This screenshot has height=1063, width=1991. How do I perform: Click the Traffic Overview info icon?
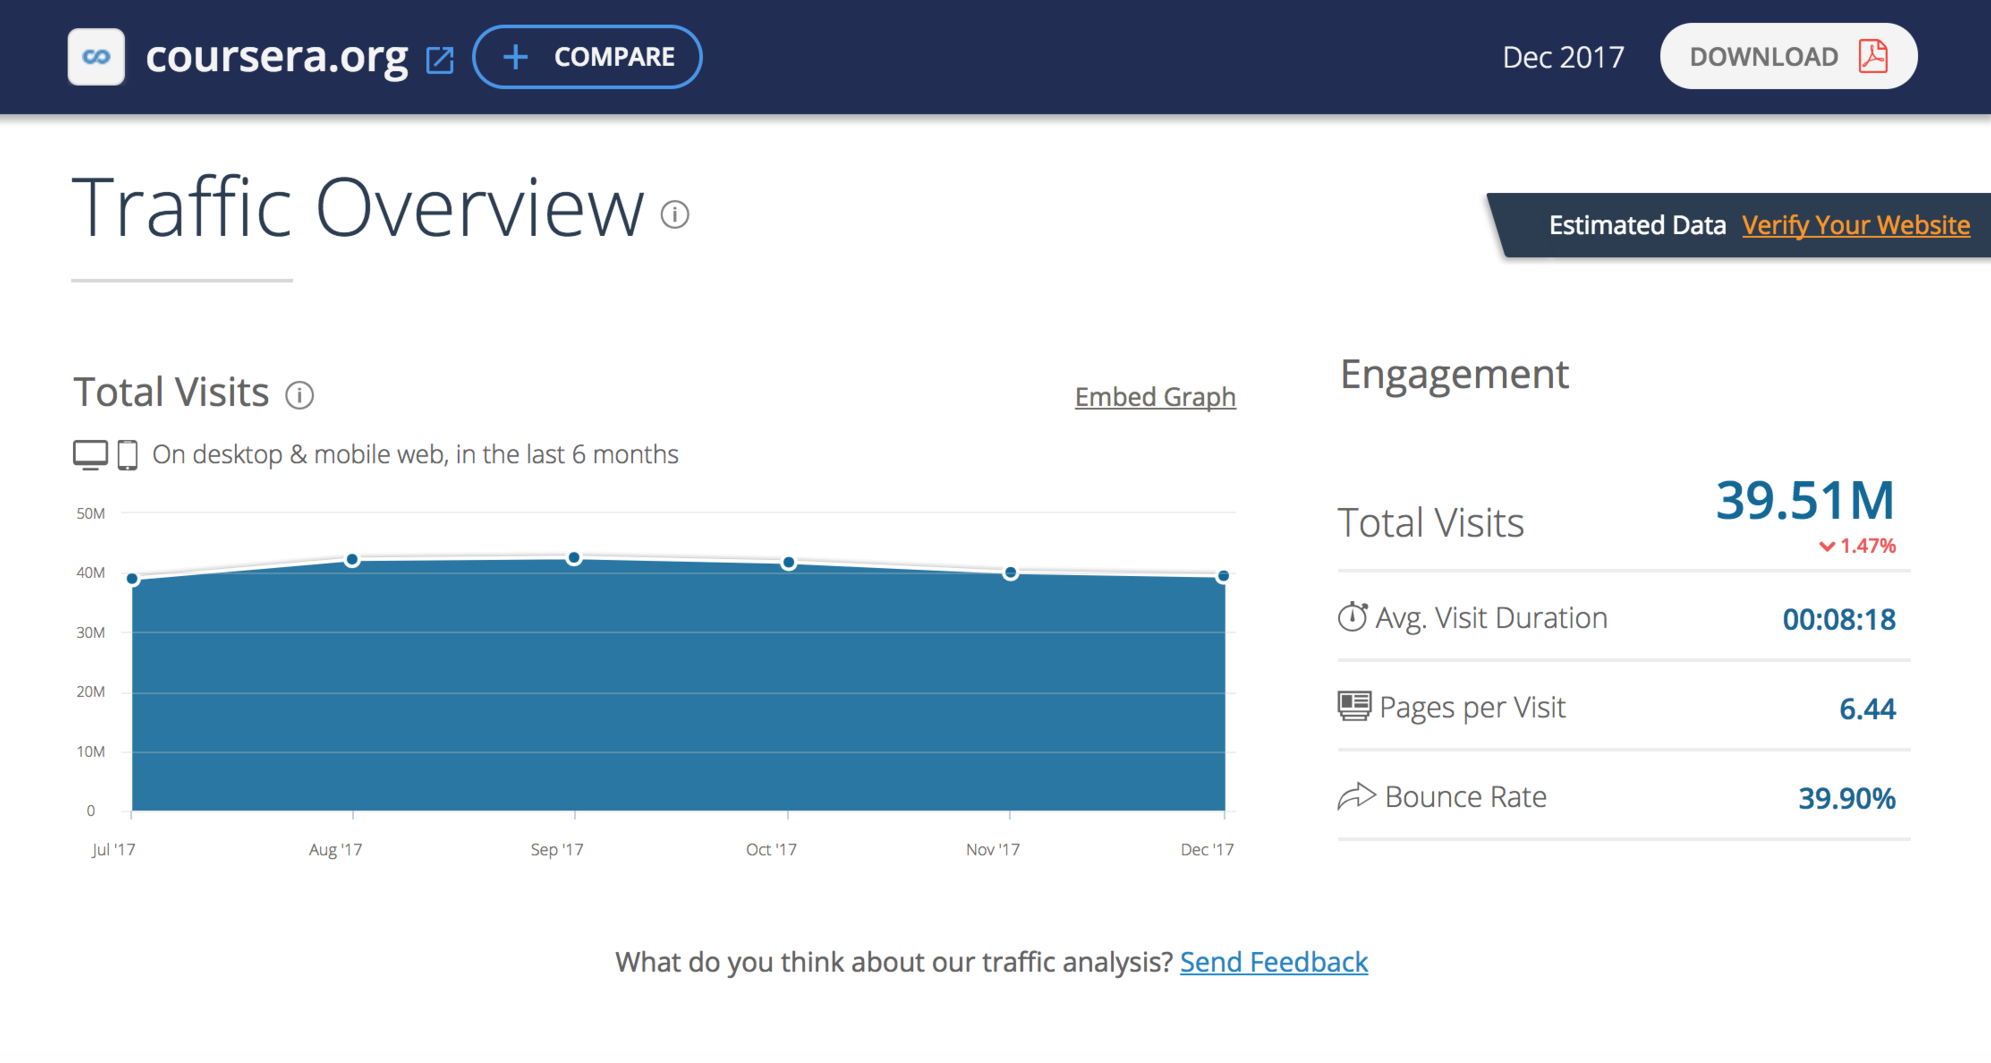tap(675, 214)
